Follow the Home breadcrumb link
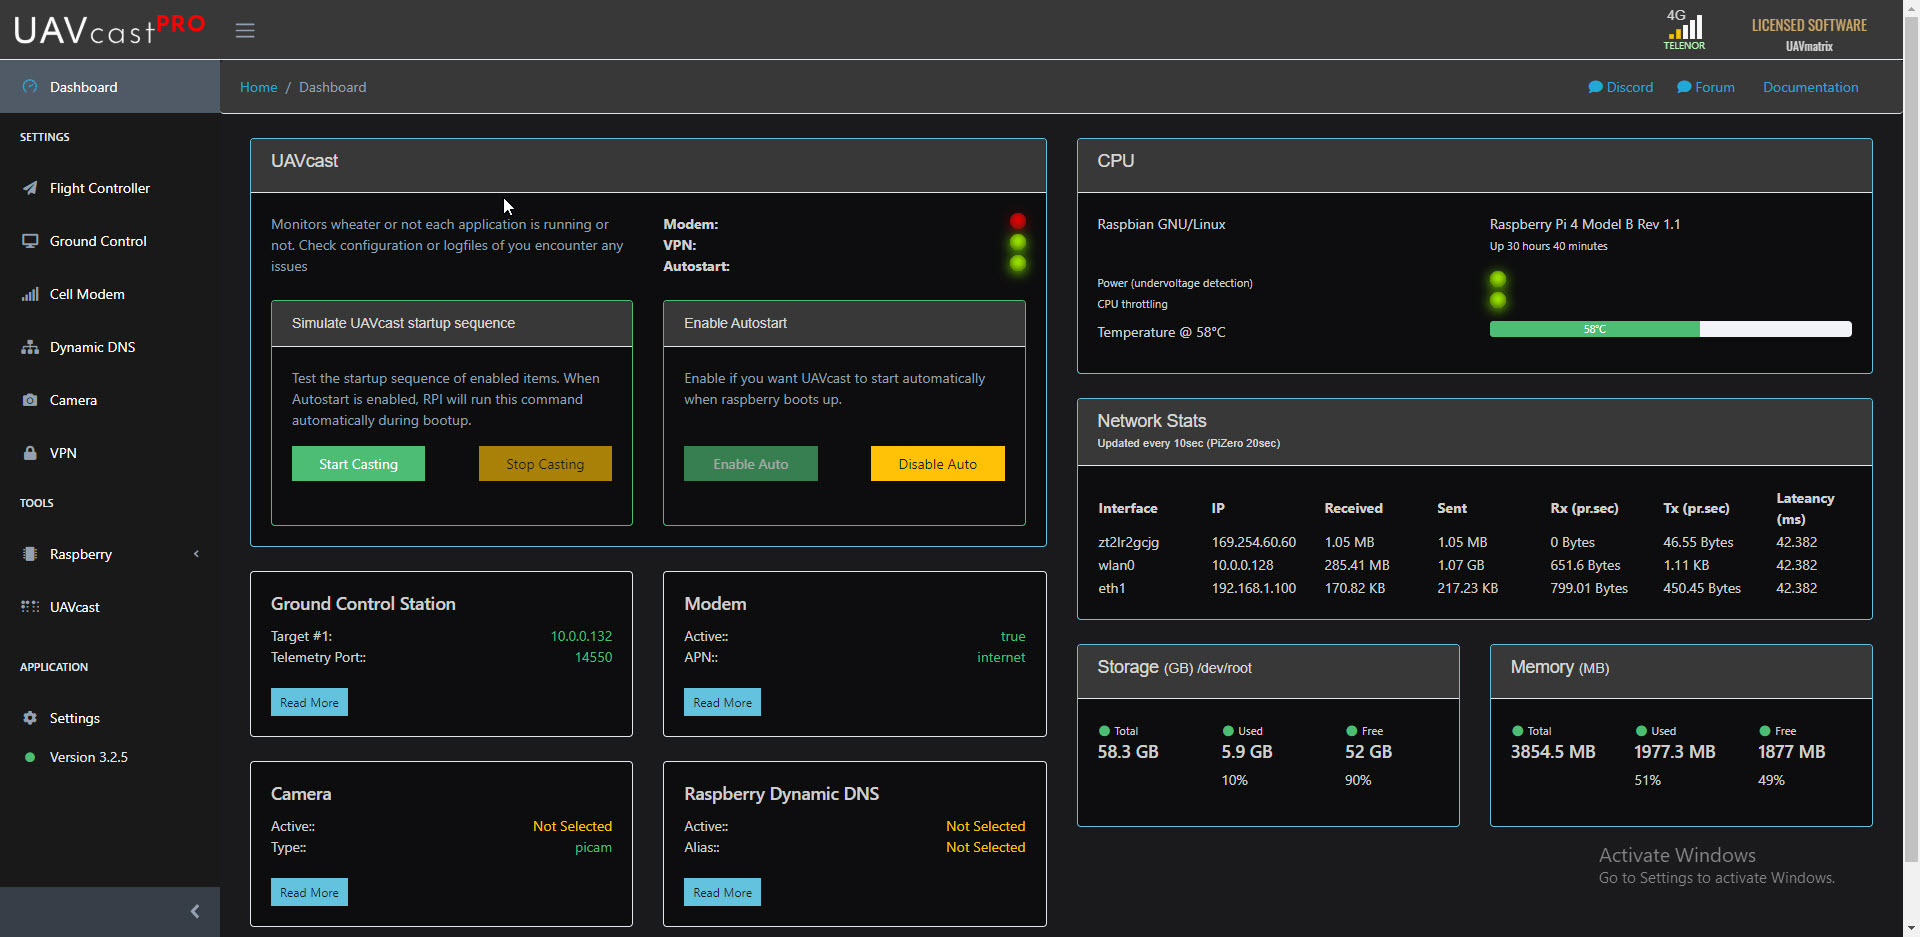This screenshot has width=1920, height=937. [258, 87]
